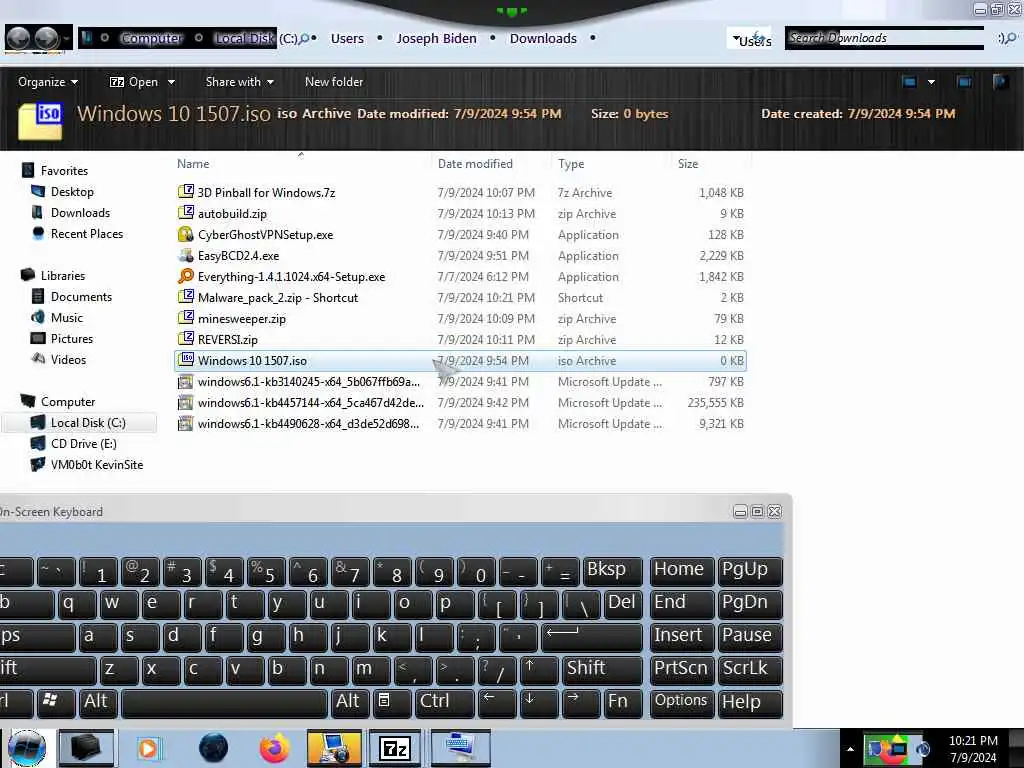Viewport: 1024px width, 768px height.
Task: Click the Home key on keyboard
Action: pyautogui.click(x=682, y=571)
